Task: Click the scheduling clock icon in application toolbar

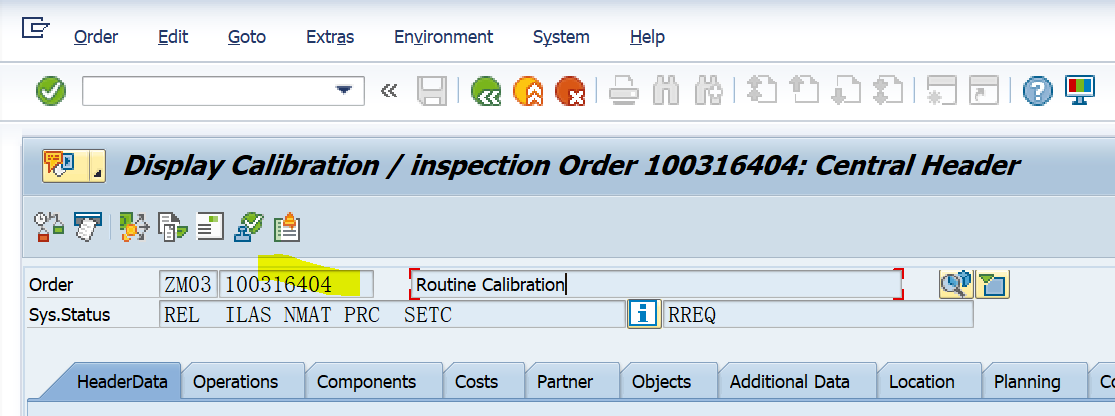Action: [x=49, y=227]
